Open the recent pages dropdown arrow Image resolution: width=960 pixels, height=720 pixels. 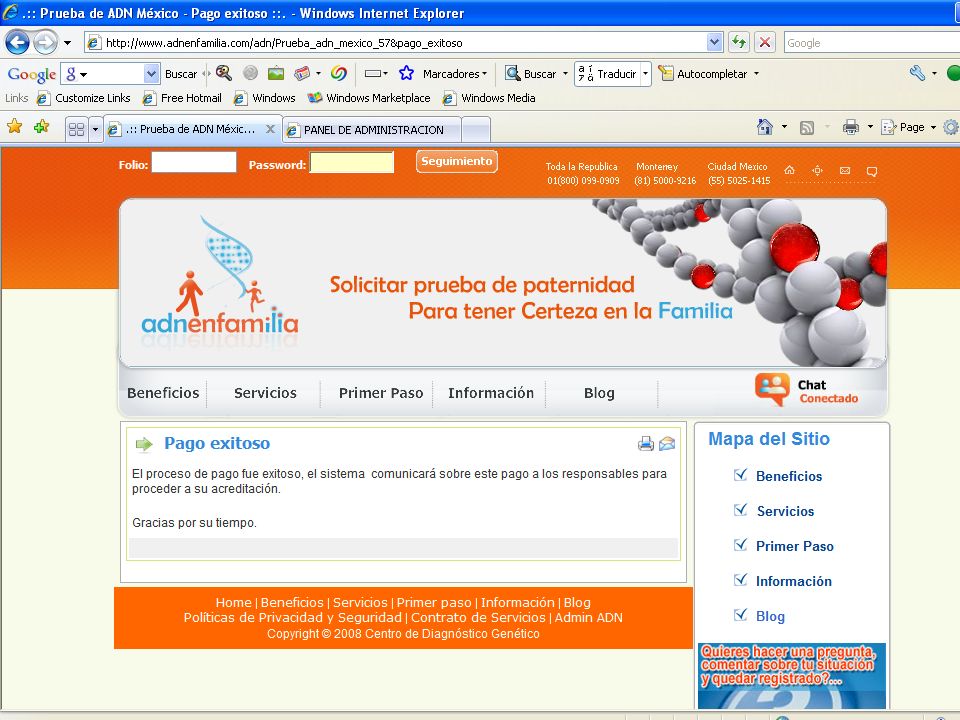click(67, 43)
